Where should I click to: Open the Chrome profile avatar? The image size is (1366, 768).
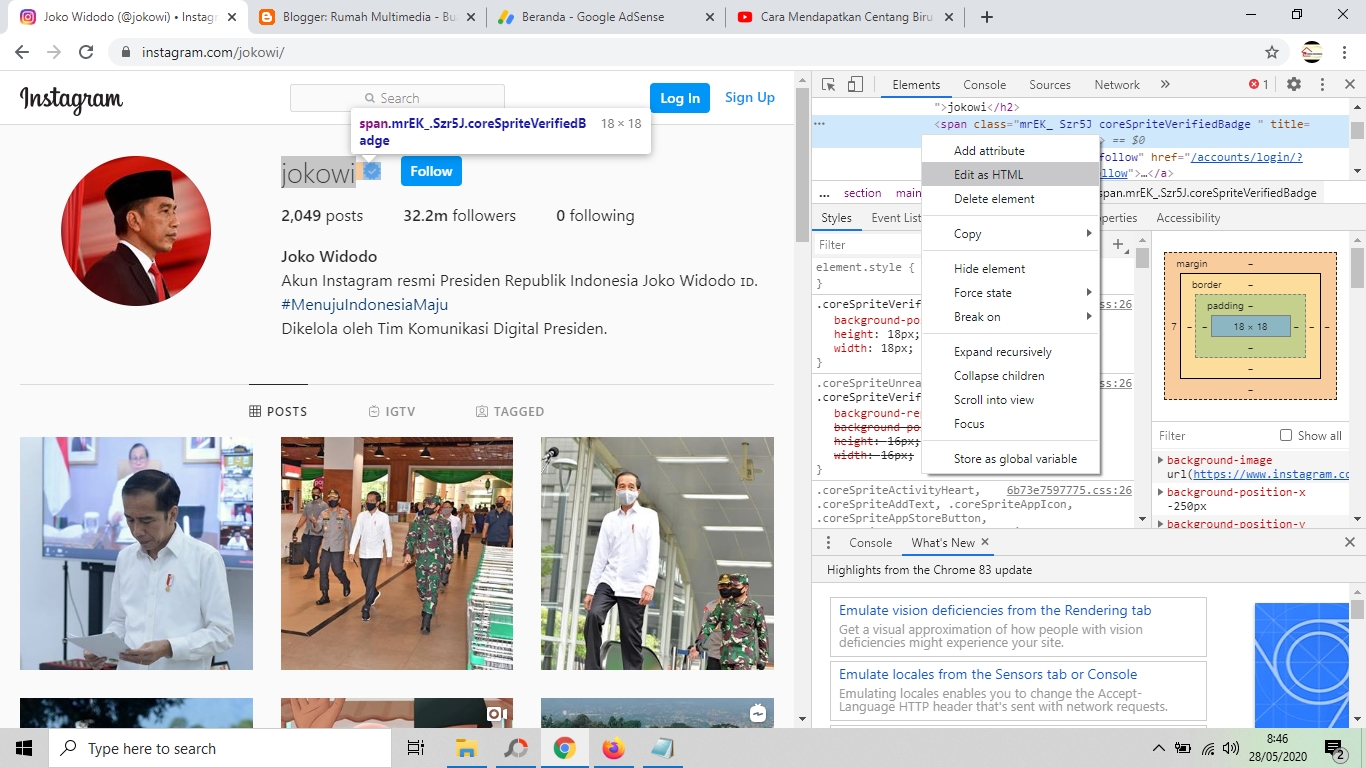point(1312,52)
